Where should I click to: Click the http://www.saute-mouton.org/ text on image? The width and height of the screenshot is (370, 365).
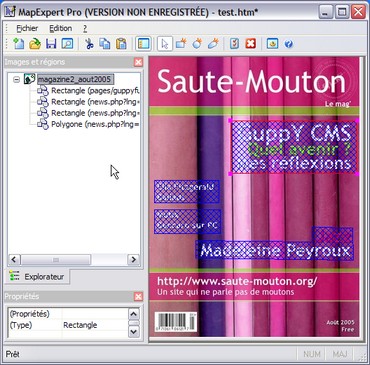coord(237,281)
